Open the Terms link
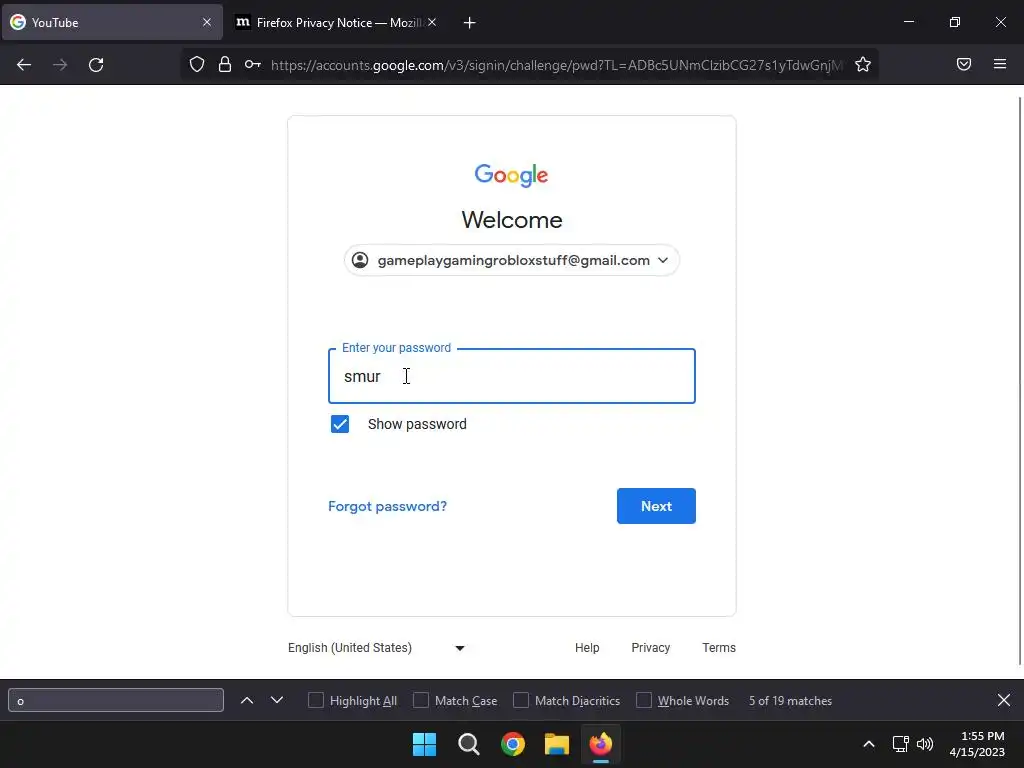1024x768 pixels. coord(719,648)
